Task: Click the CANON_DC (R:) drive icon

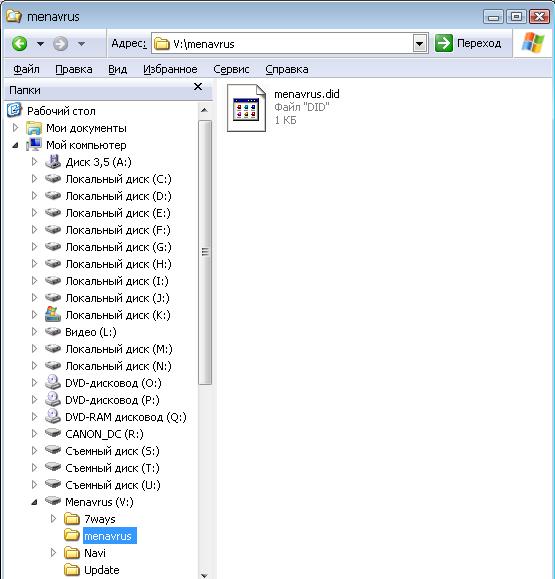Action: [53, 433]
